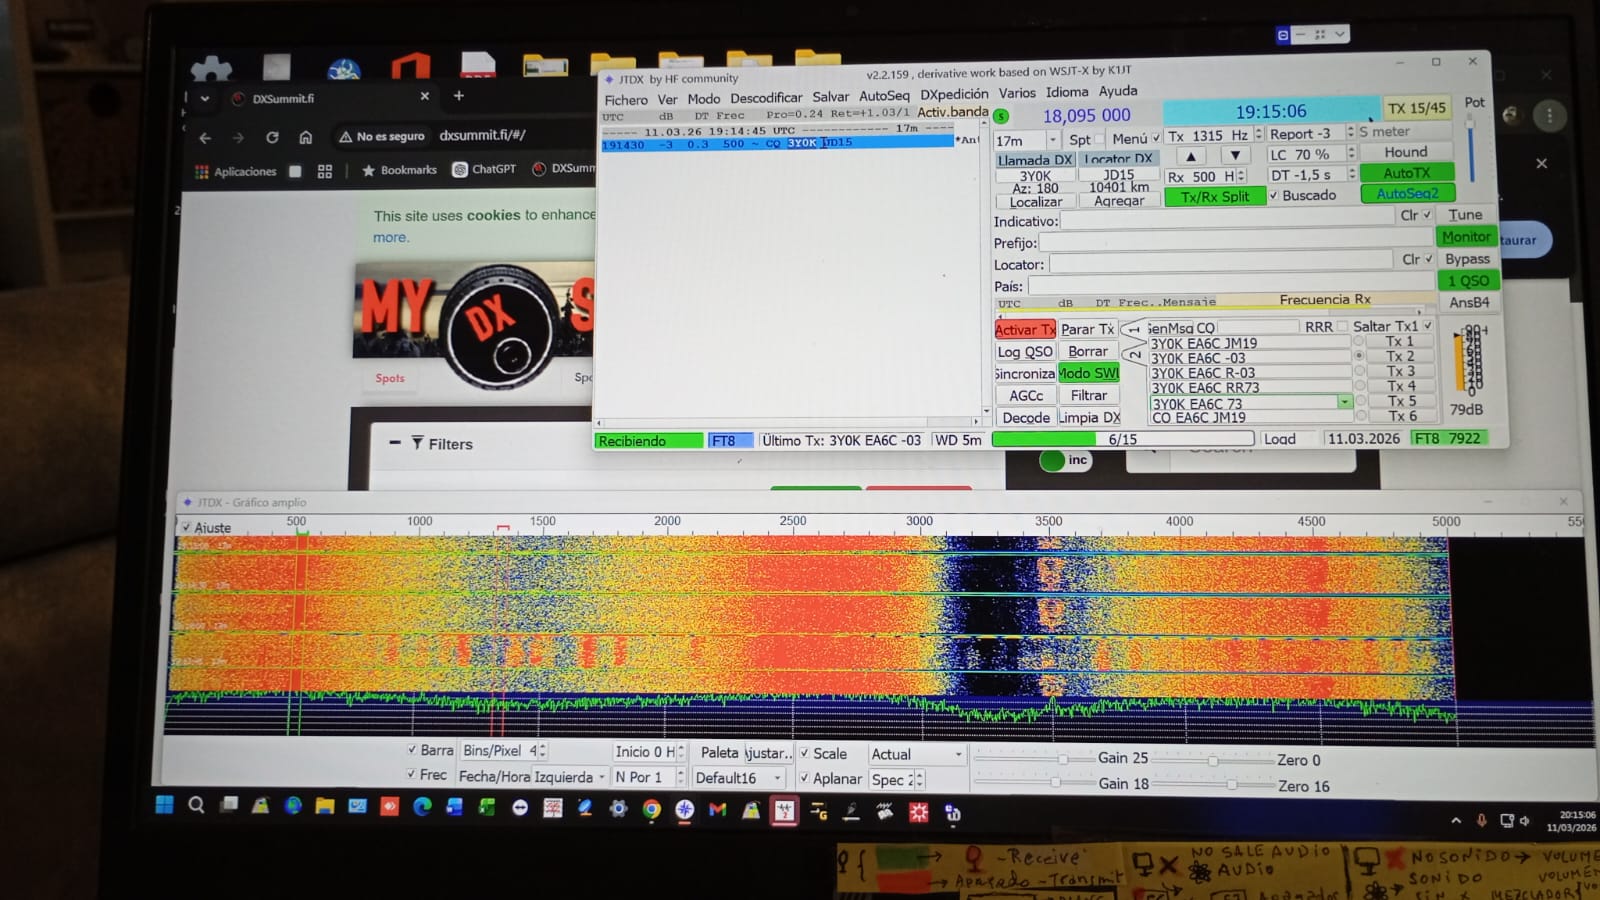This screenshot has height=900, width=1600.
Task: Uncheck the Aplanar checkbox in waterfall
Action: coord(804,778)
